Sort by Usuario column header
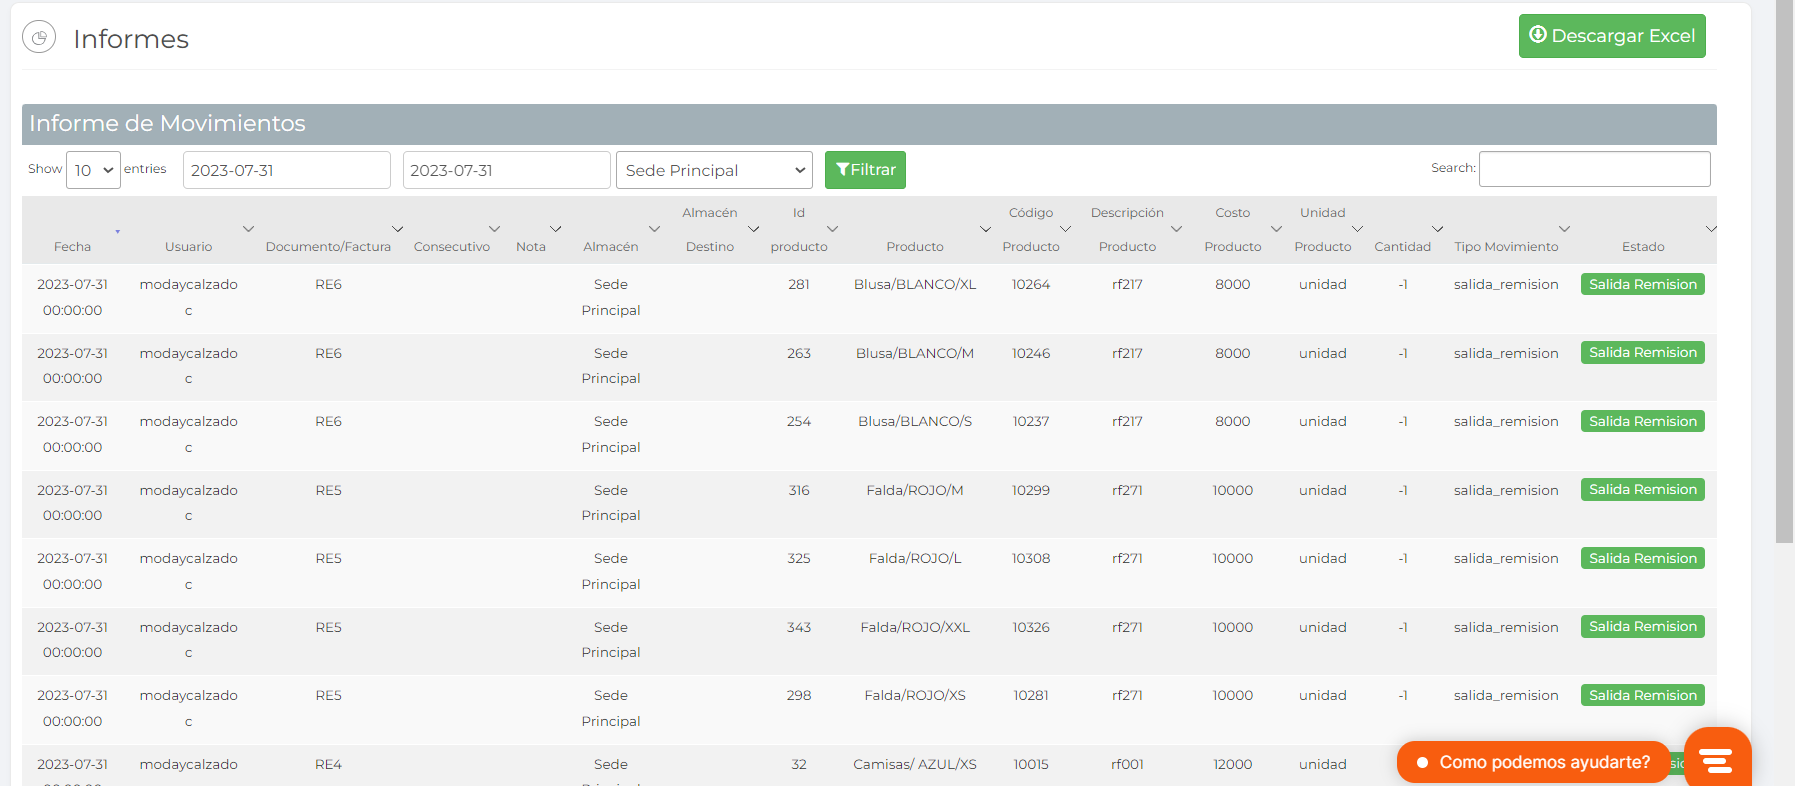1795x786 pixels. [x=189, y=247]
